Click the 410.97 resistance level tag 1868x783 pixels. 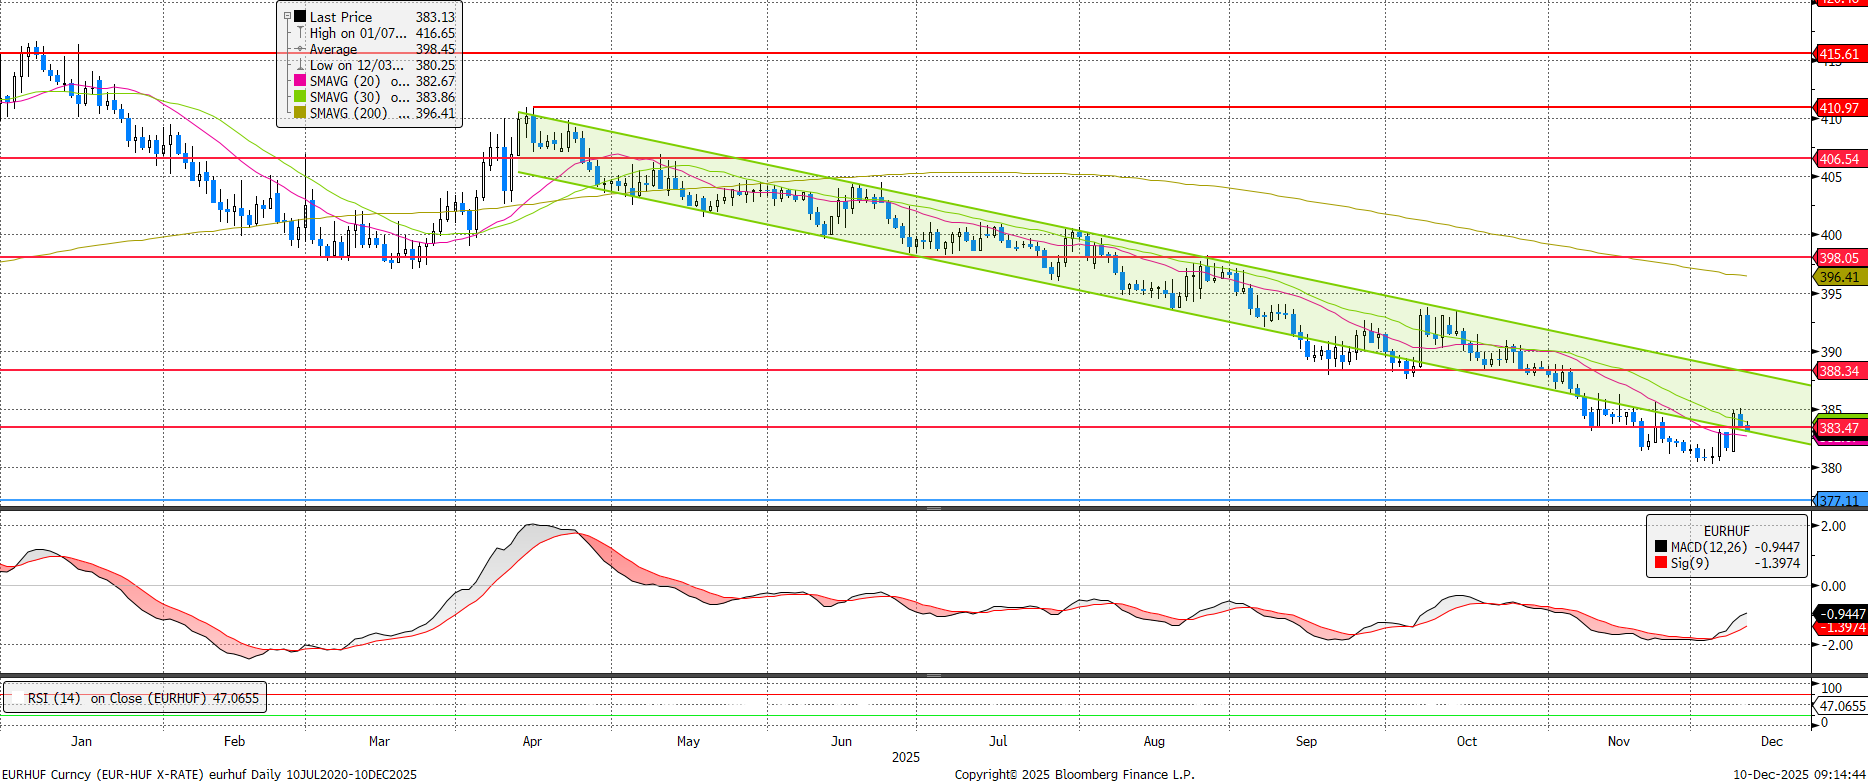pos(1839,108)
